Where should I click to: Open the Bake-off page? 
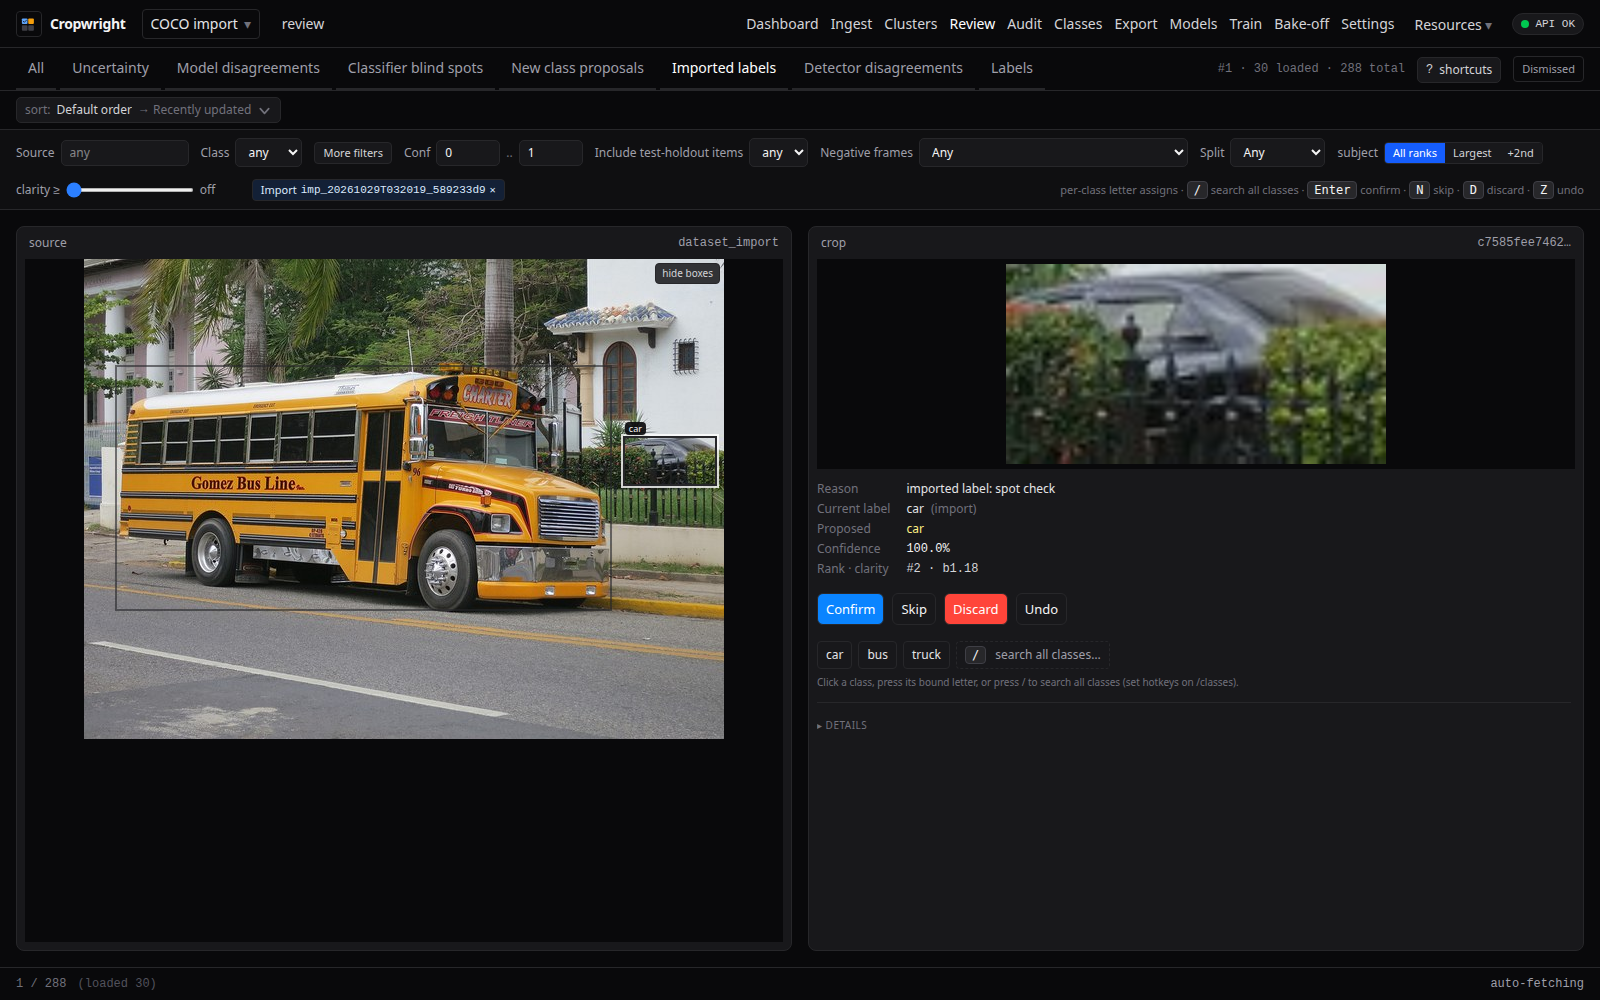[x=1301, y=24]
